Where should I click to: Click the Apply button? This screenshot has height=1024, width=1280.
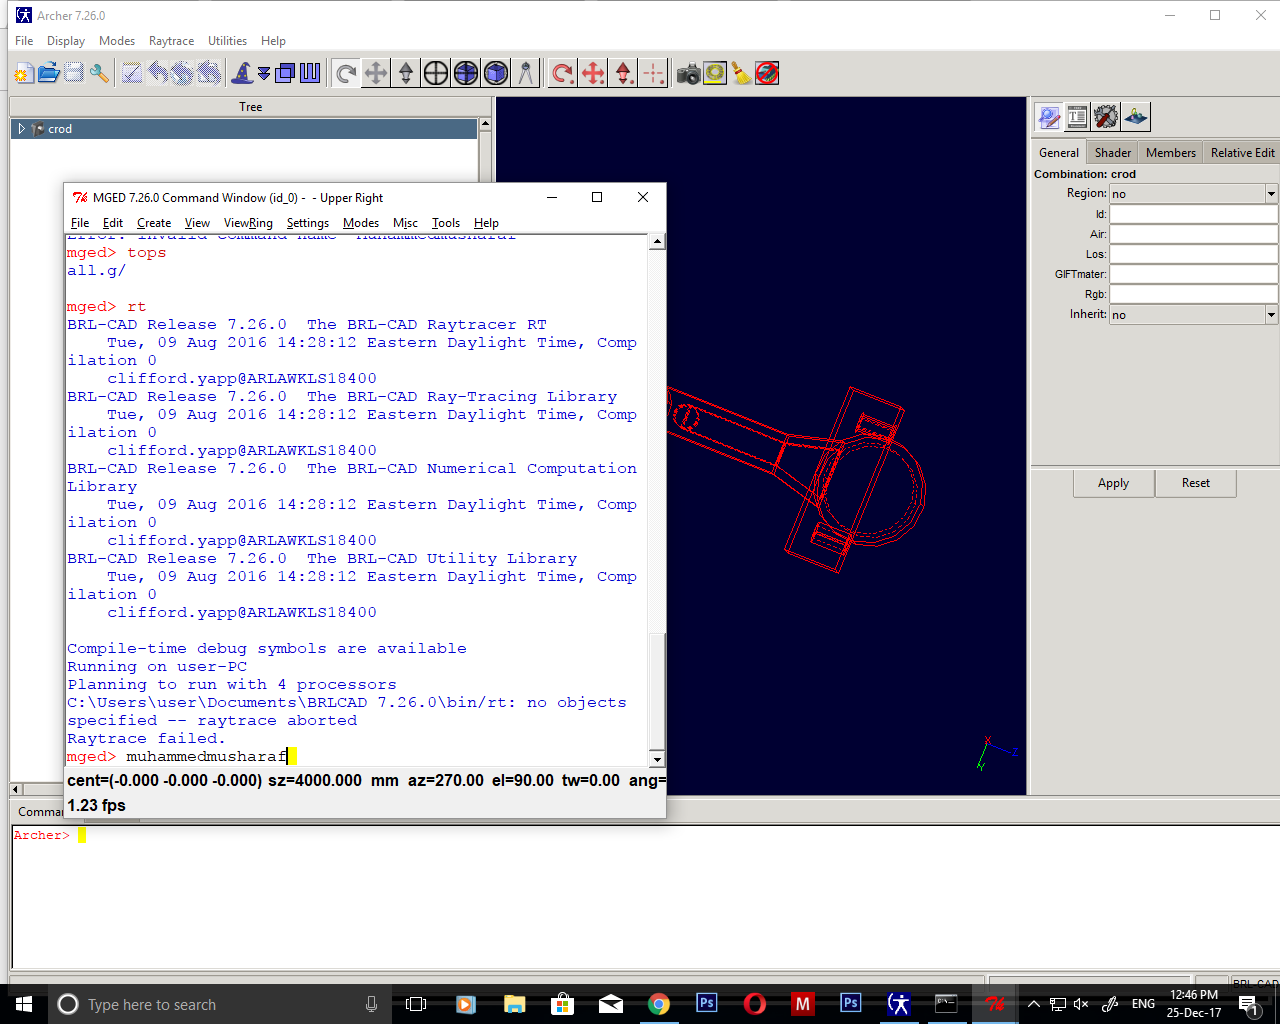point(1113,483)
